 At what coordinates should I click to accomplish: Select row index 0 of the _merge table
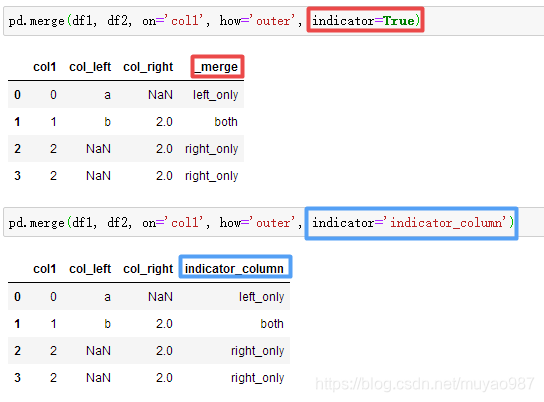(17, 95)
